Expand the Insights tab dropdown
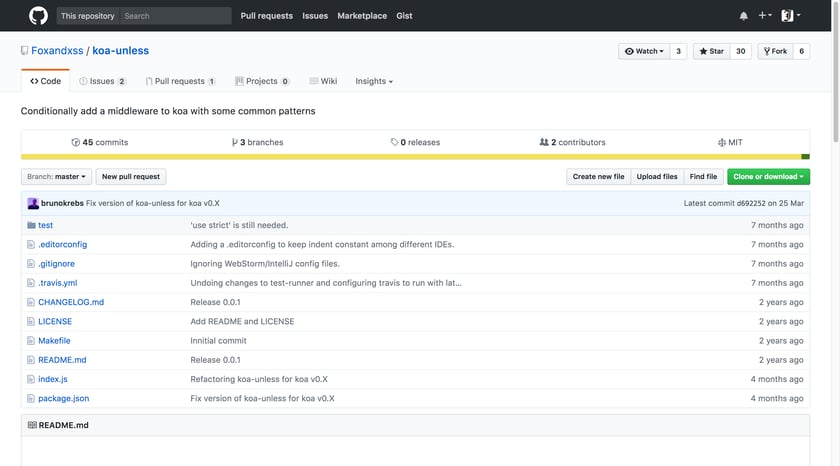 pyautogui.click(x=374, y=81)
